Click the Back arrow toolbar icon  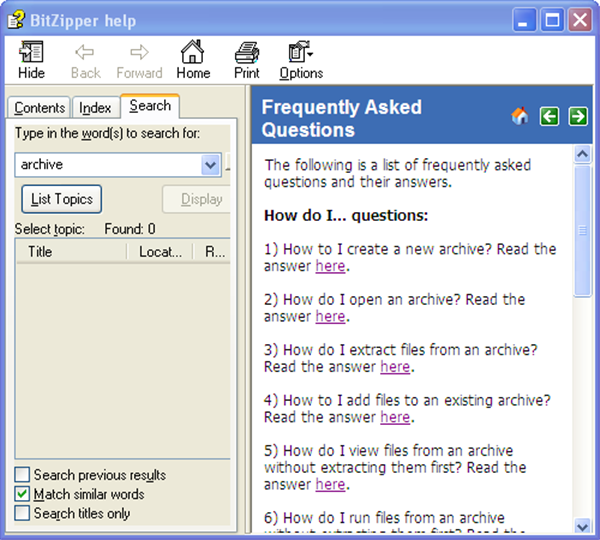tap(85, 60)
